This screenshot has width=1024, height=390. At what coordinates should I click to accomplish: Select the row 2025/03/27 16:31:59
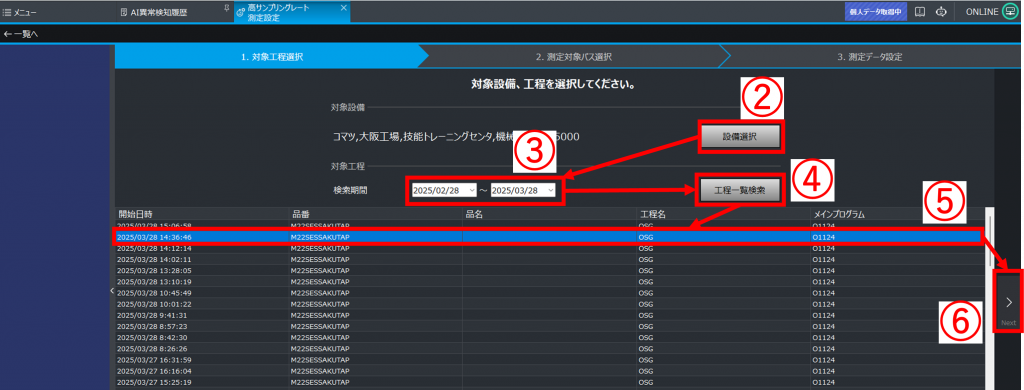(x=549, y=359)
